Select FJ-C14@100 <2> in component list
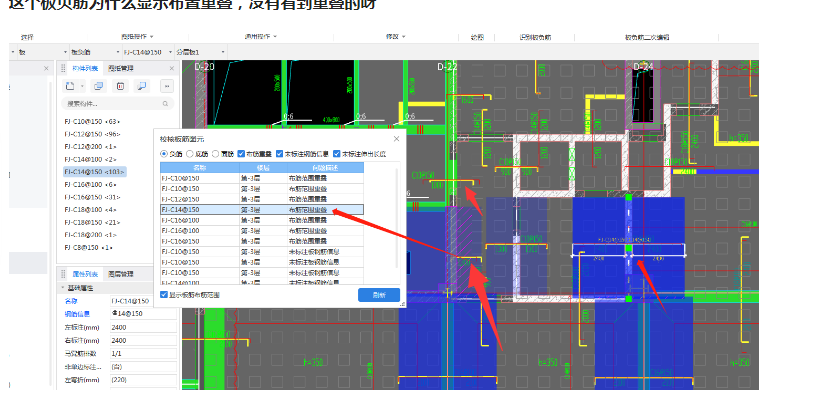 [90, 159]
